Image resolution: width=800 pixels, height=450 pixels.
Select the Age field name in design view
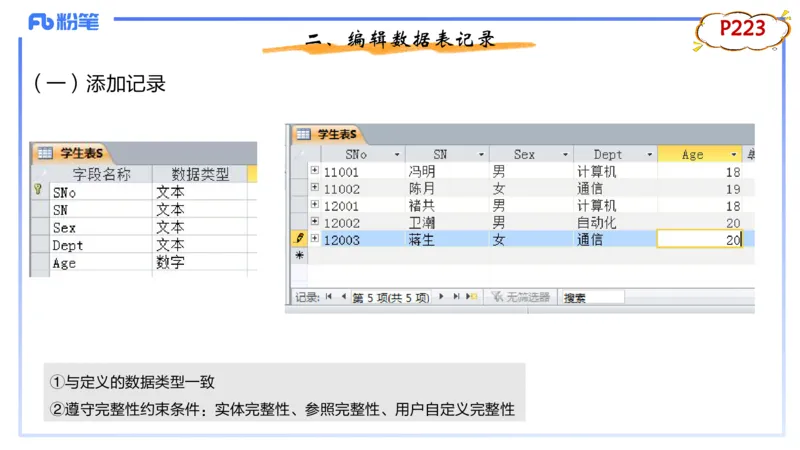pyautogui.click(x=101, y=263)
